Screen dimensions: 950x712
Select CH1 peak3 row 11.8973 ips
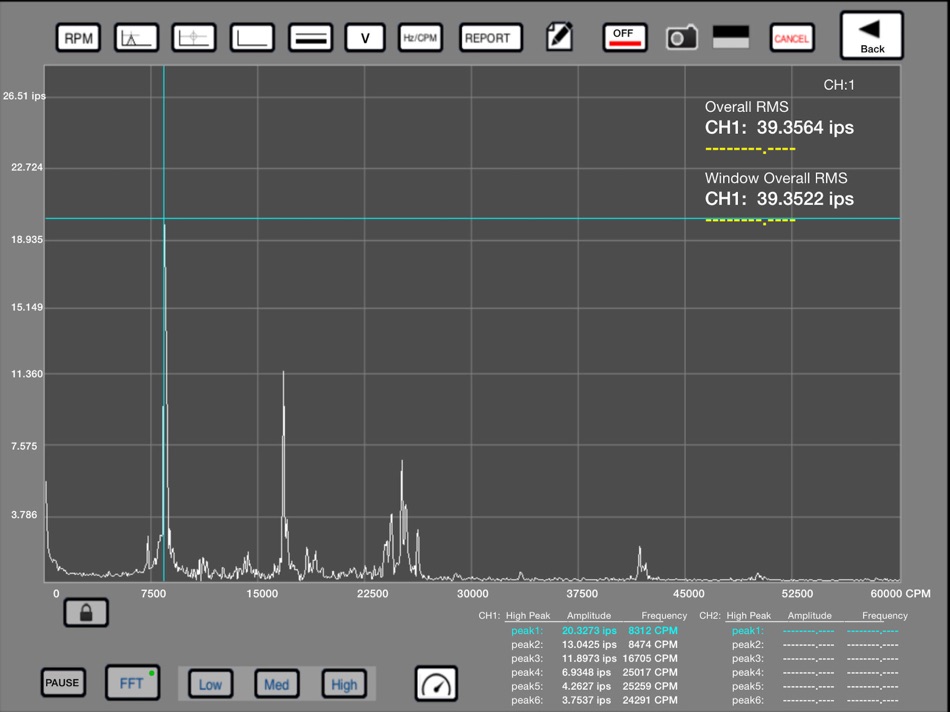(594, 659)
